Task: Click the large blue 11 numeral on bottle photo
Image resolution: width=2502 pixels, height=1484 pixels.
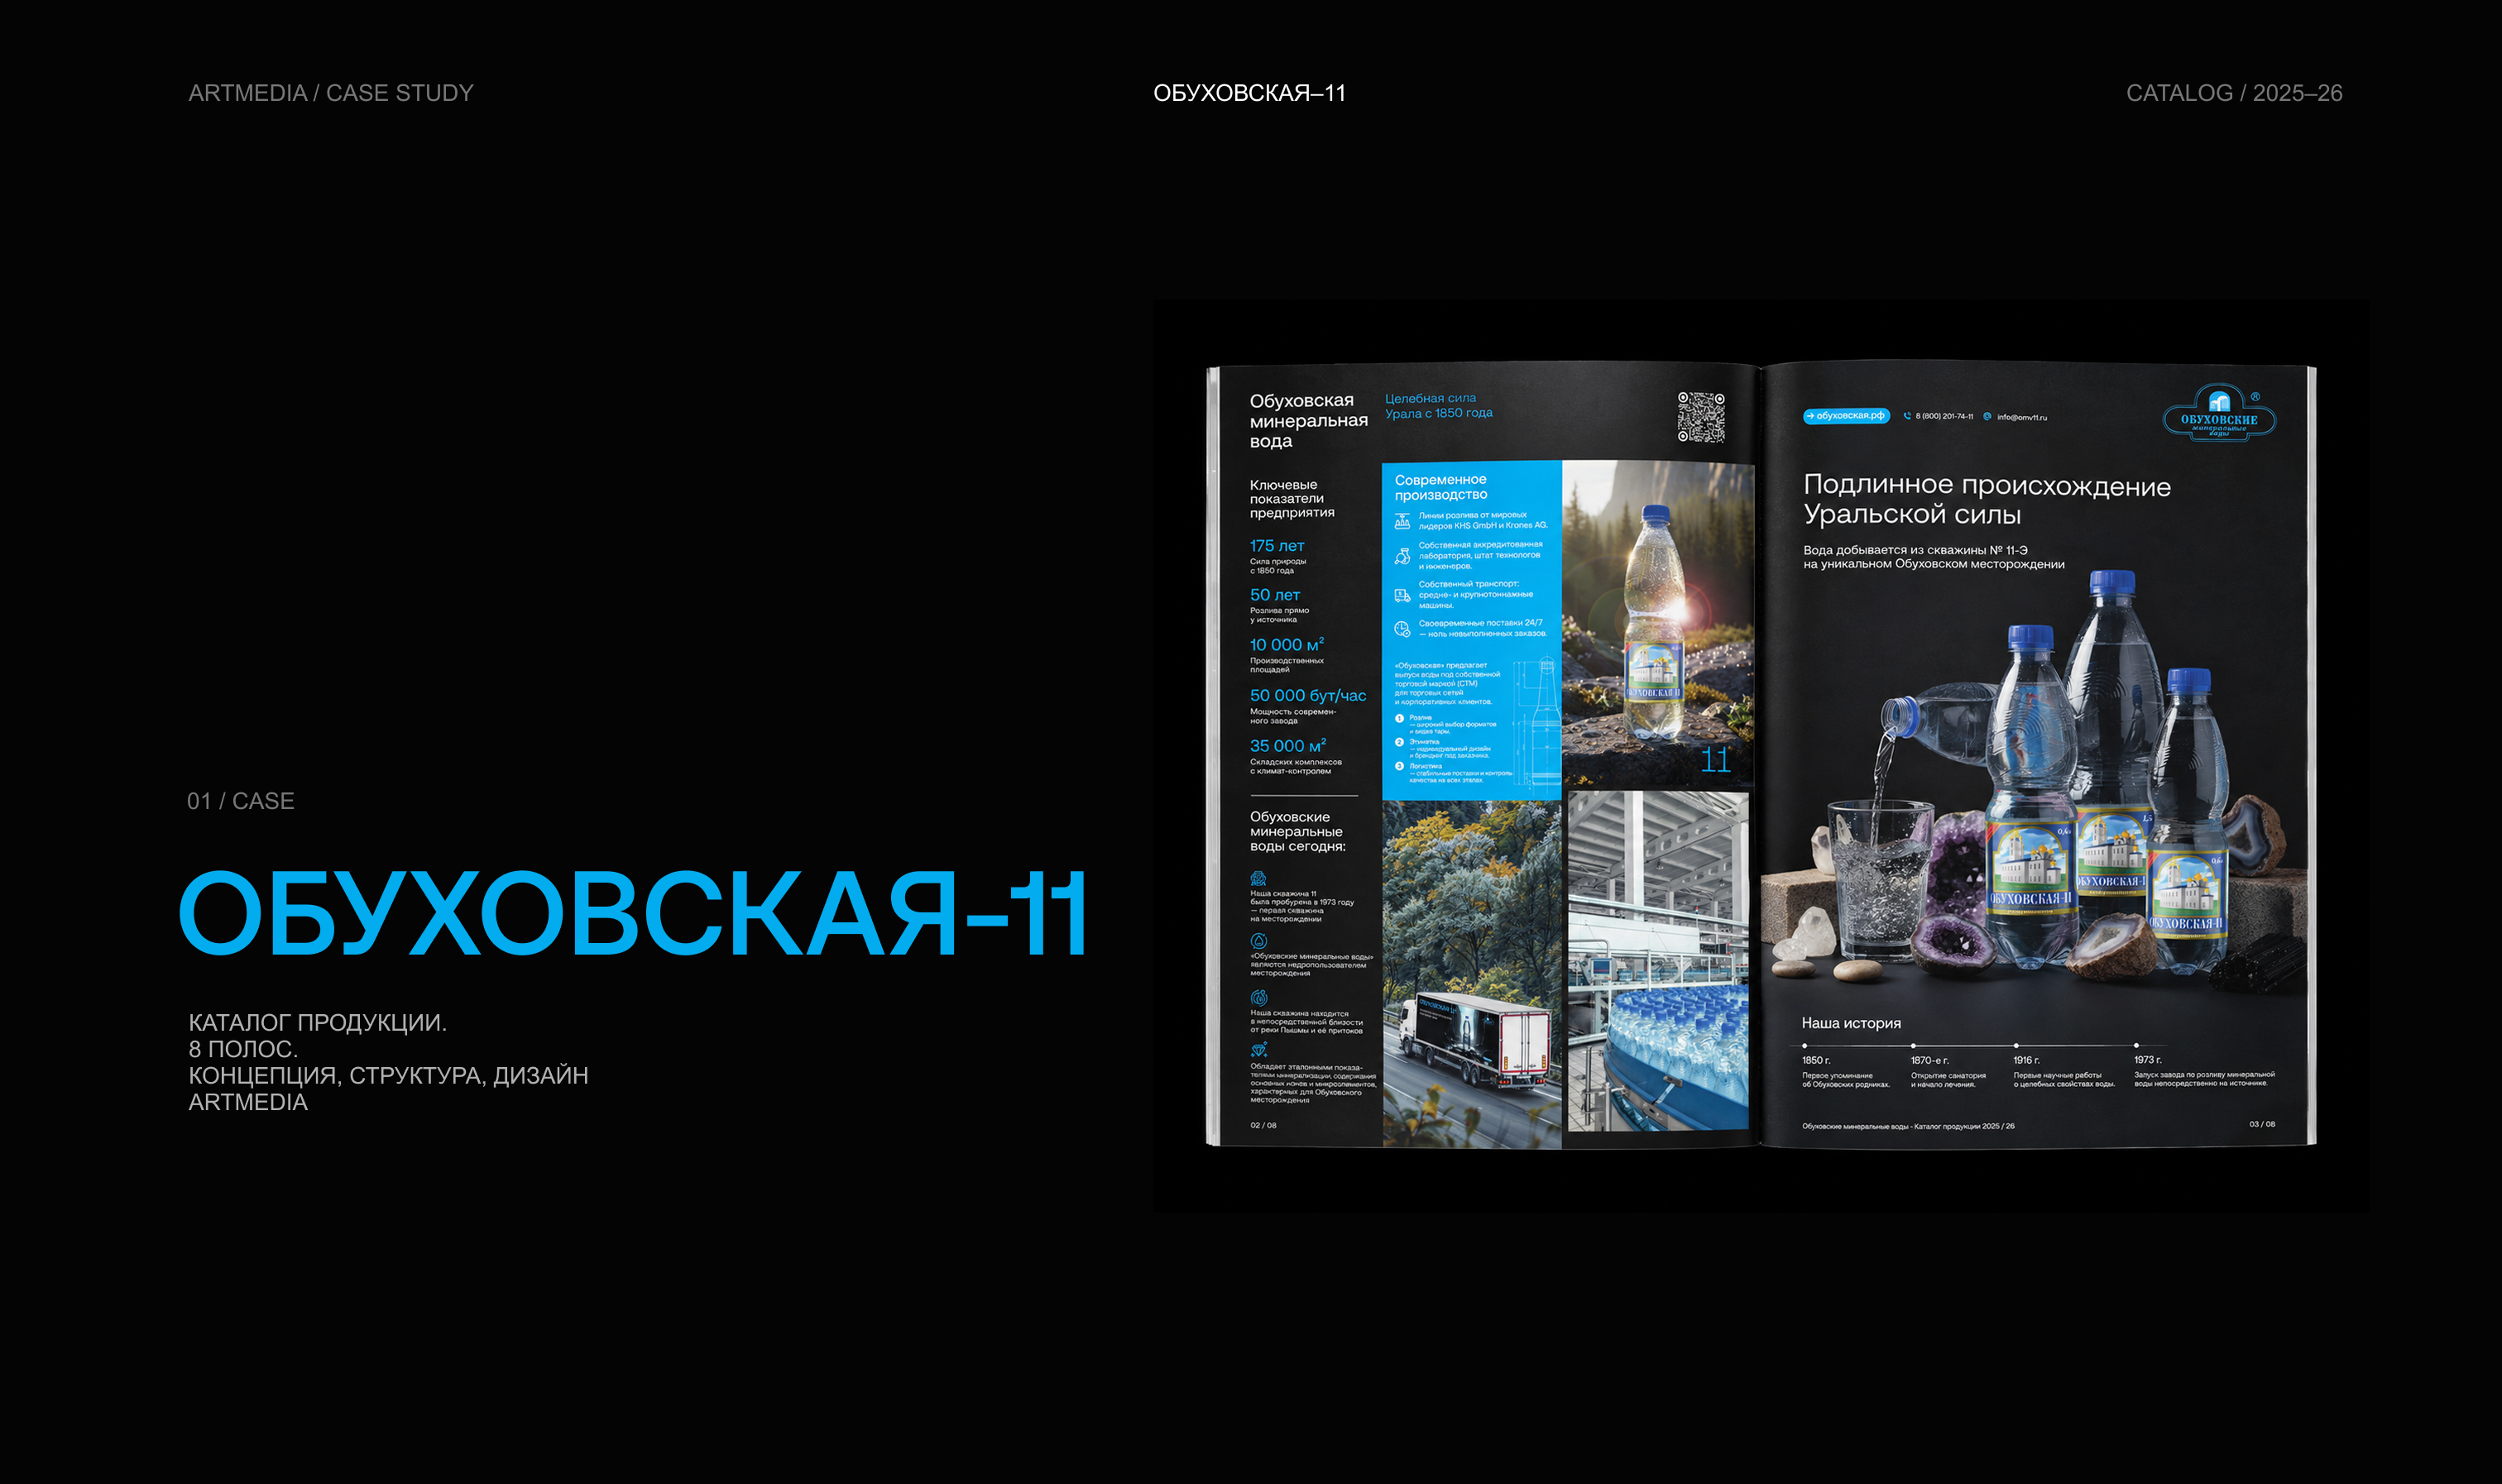Action: coord(1715,760)
